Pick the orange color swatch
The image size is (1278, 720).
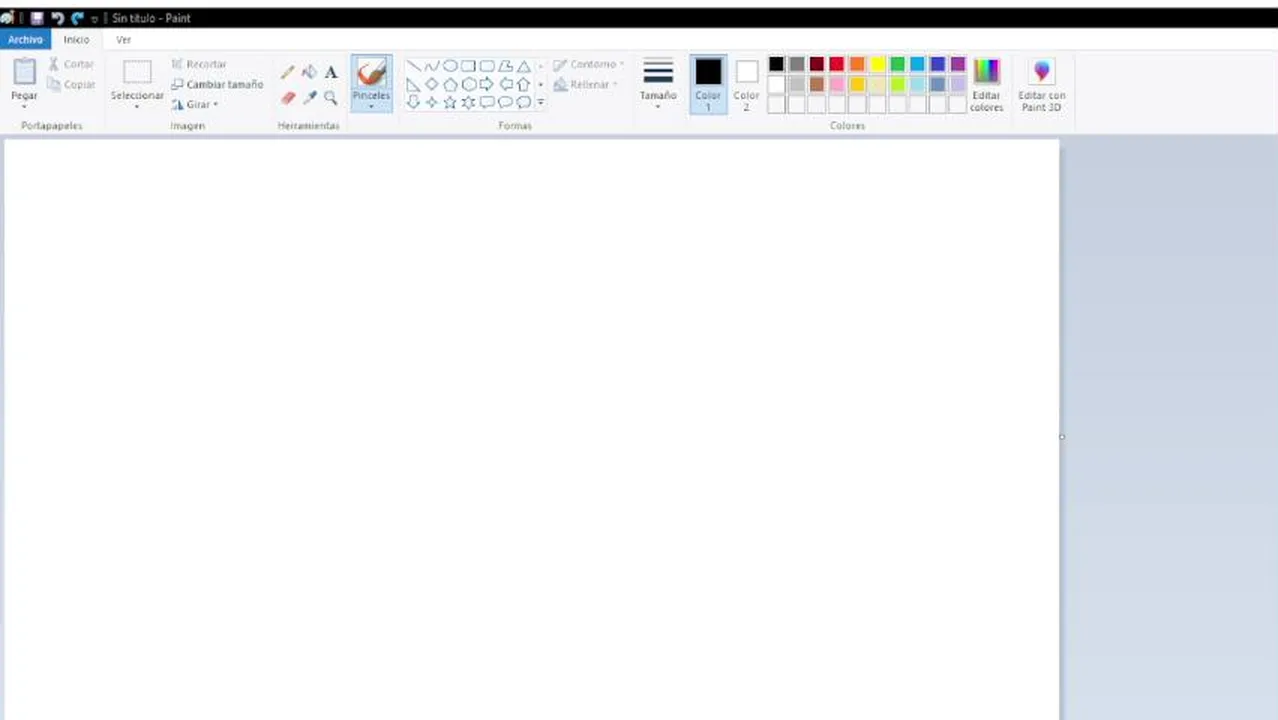tap(857, 64)
